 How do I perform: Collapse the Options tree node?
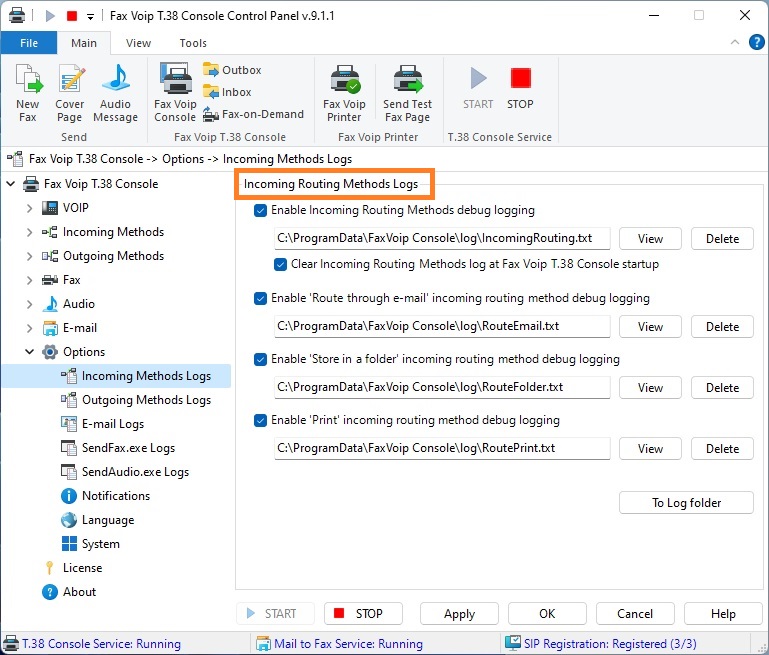click(x=29, y=352)
